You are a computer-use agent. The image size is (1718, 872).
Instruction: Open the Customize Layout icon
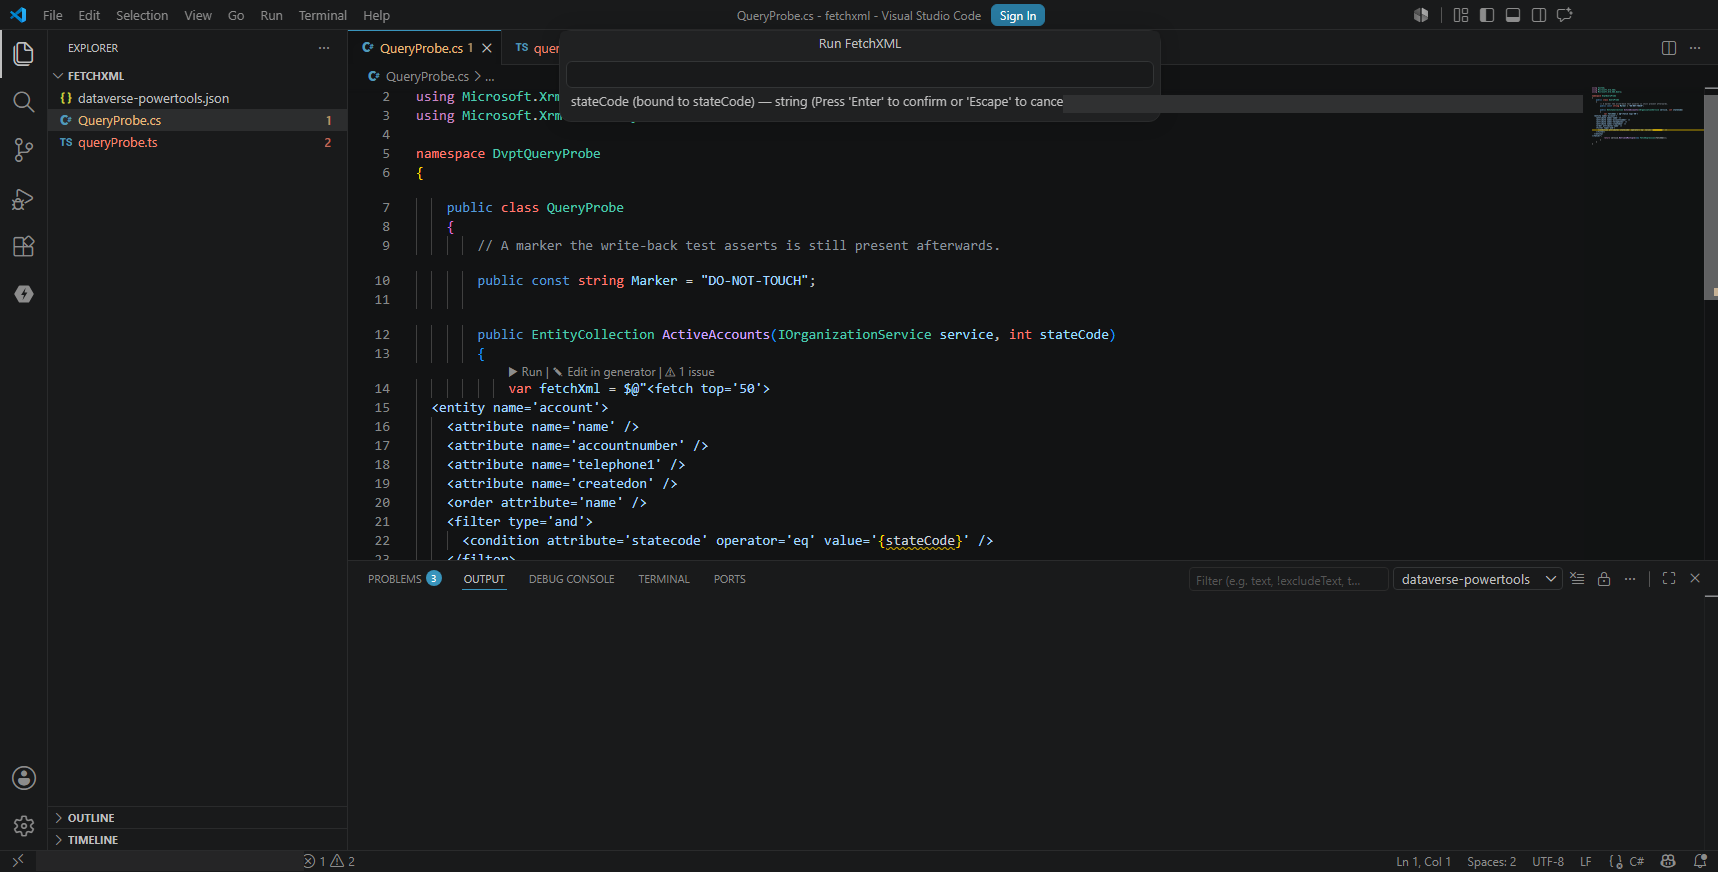coord(1461,15)
